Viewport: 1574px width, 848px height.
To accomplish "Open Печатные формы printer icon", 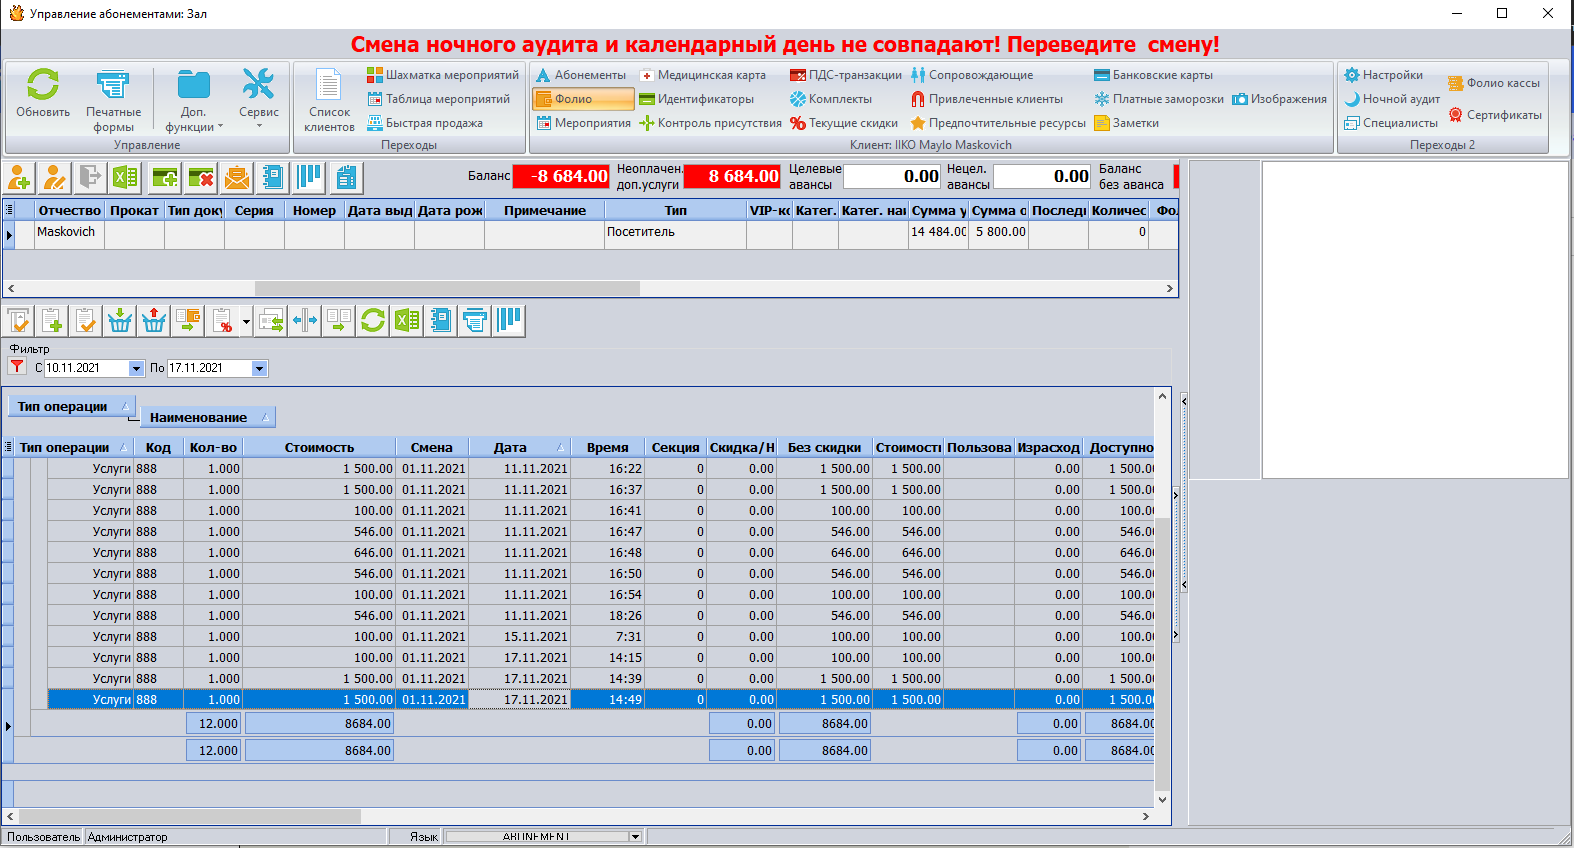I will [x=112, y=85].
